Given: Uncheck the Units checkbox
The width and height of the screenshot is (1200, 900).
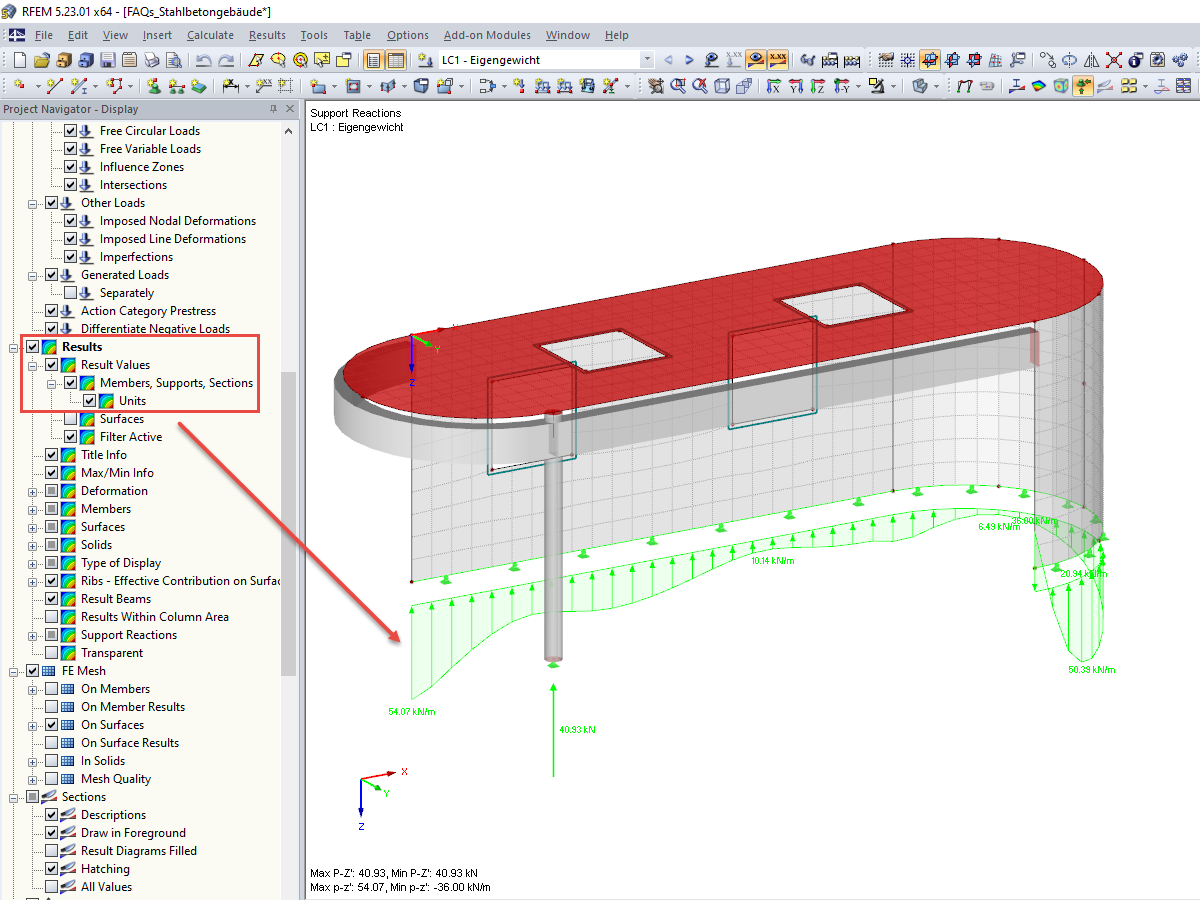Looking at the screenshot, I should tap(90, 401).
